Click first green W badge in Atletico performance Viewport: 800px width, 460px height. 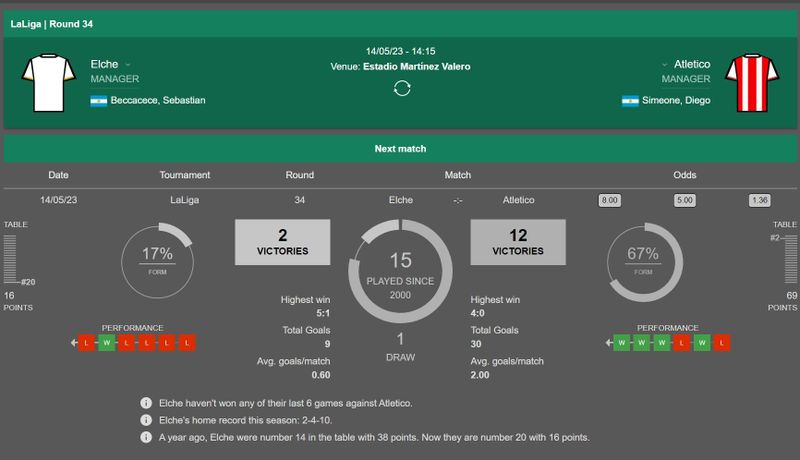(x=621, y=343)
